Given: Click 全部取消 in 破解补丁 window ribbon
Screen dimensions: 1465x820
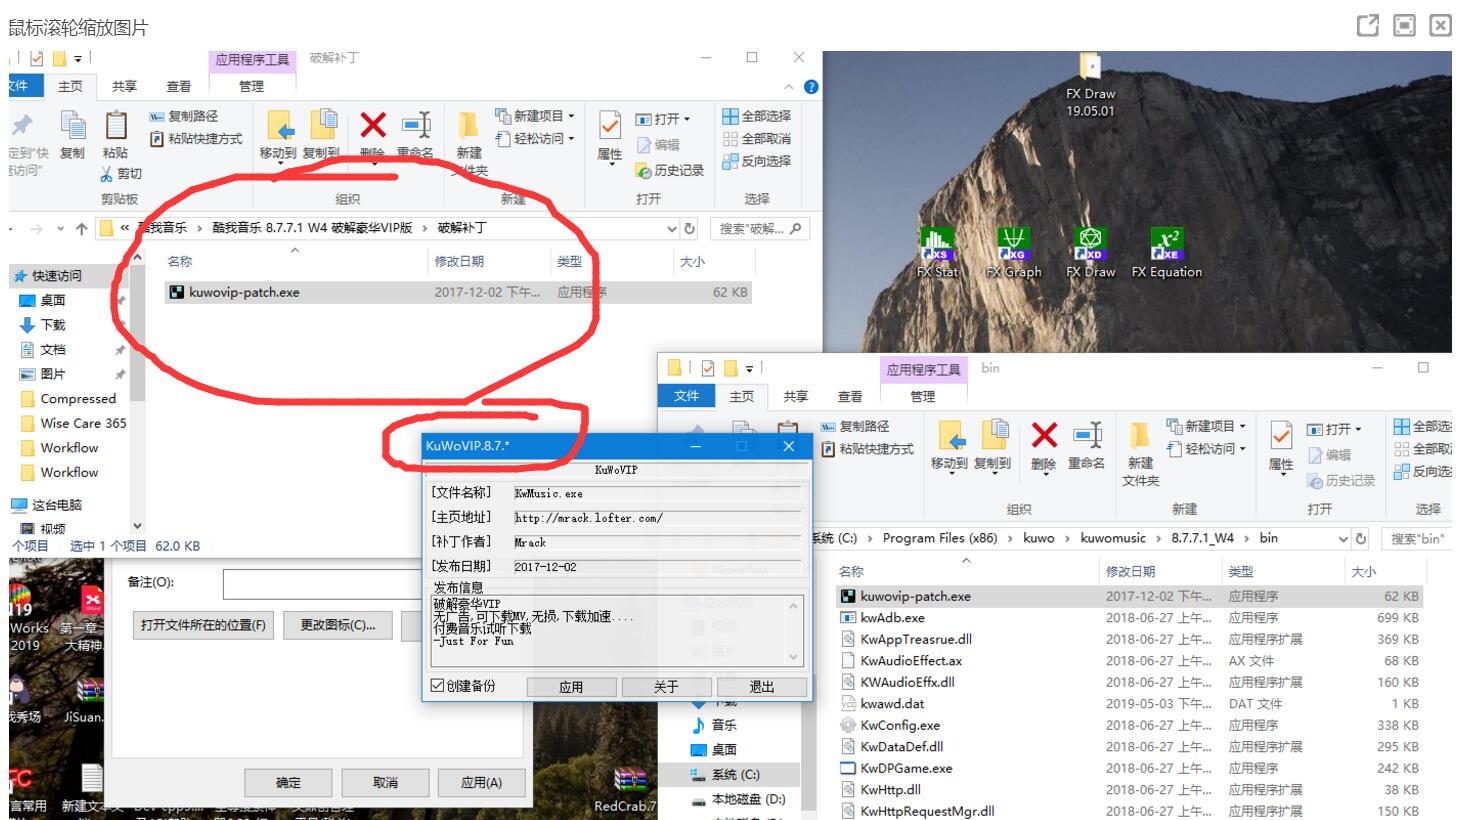Looking at the screenshot, I should [x=757, y=138].
